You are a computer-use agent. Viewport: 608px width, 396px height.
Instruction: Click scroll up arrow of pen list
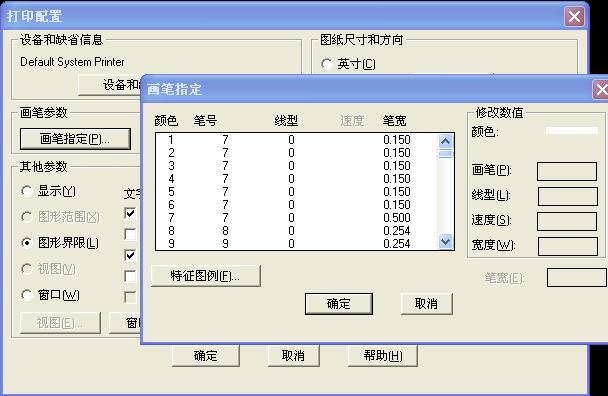click(x=446, y=141)
